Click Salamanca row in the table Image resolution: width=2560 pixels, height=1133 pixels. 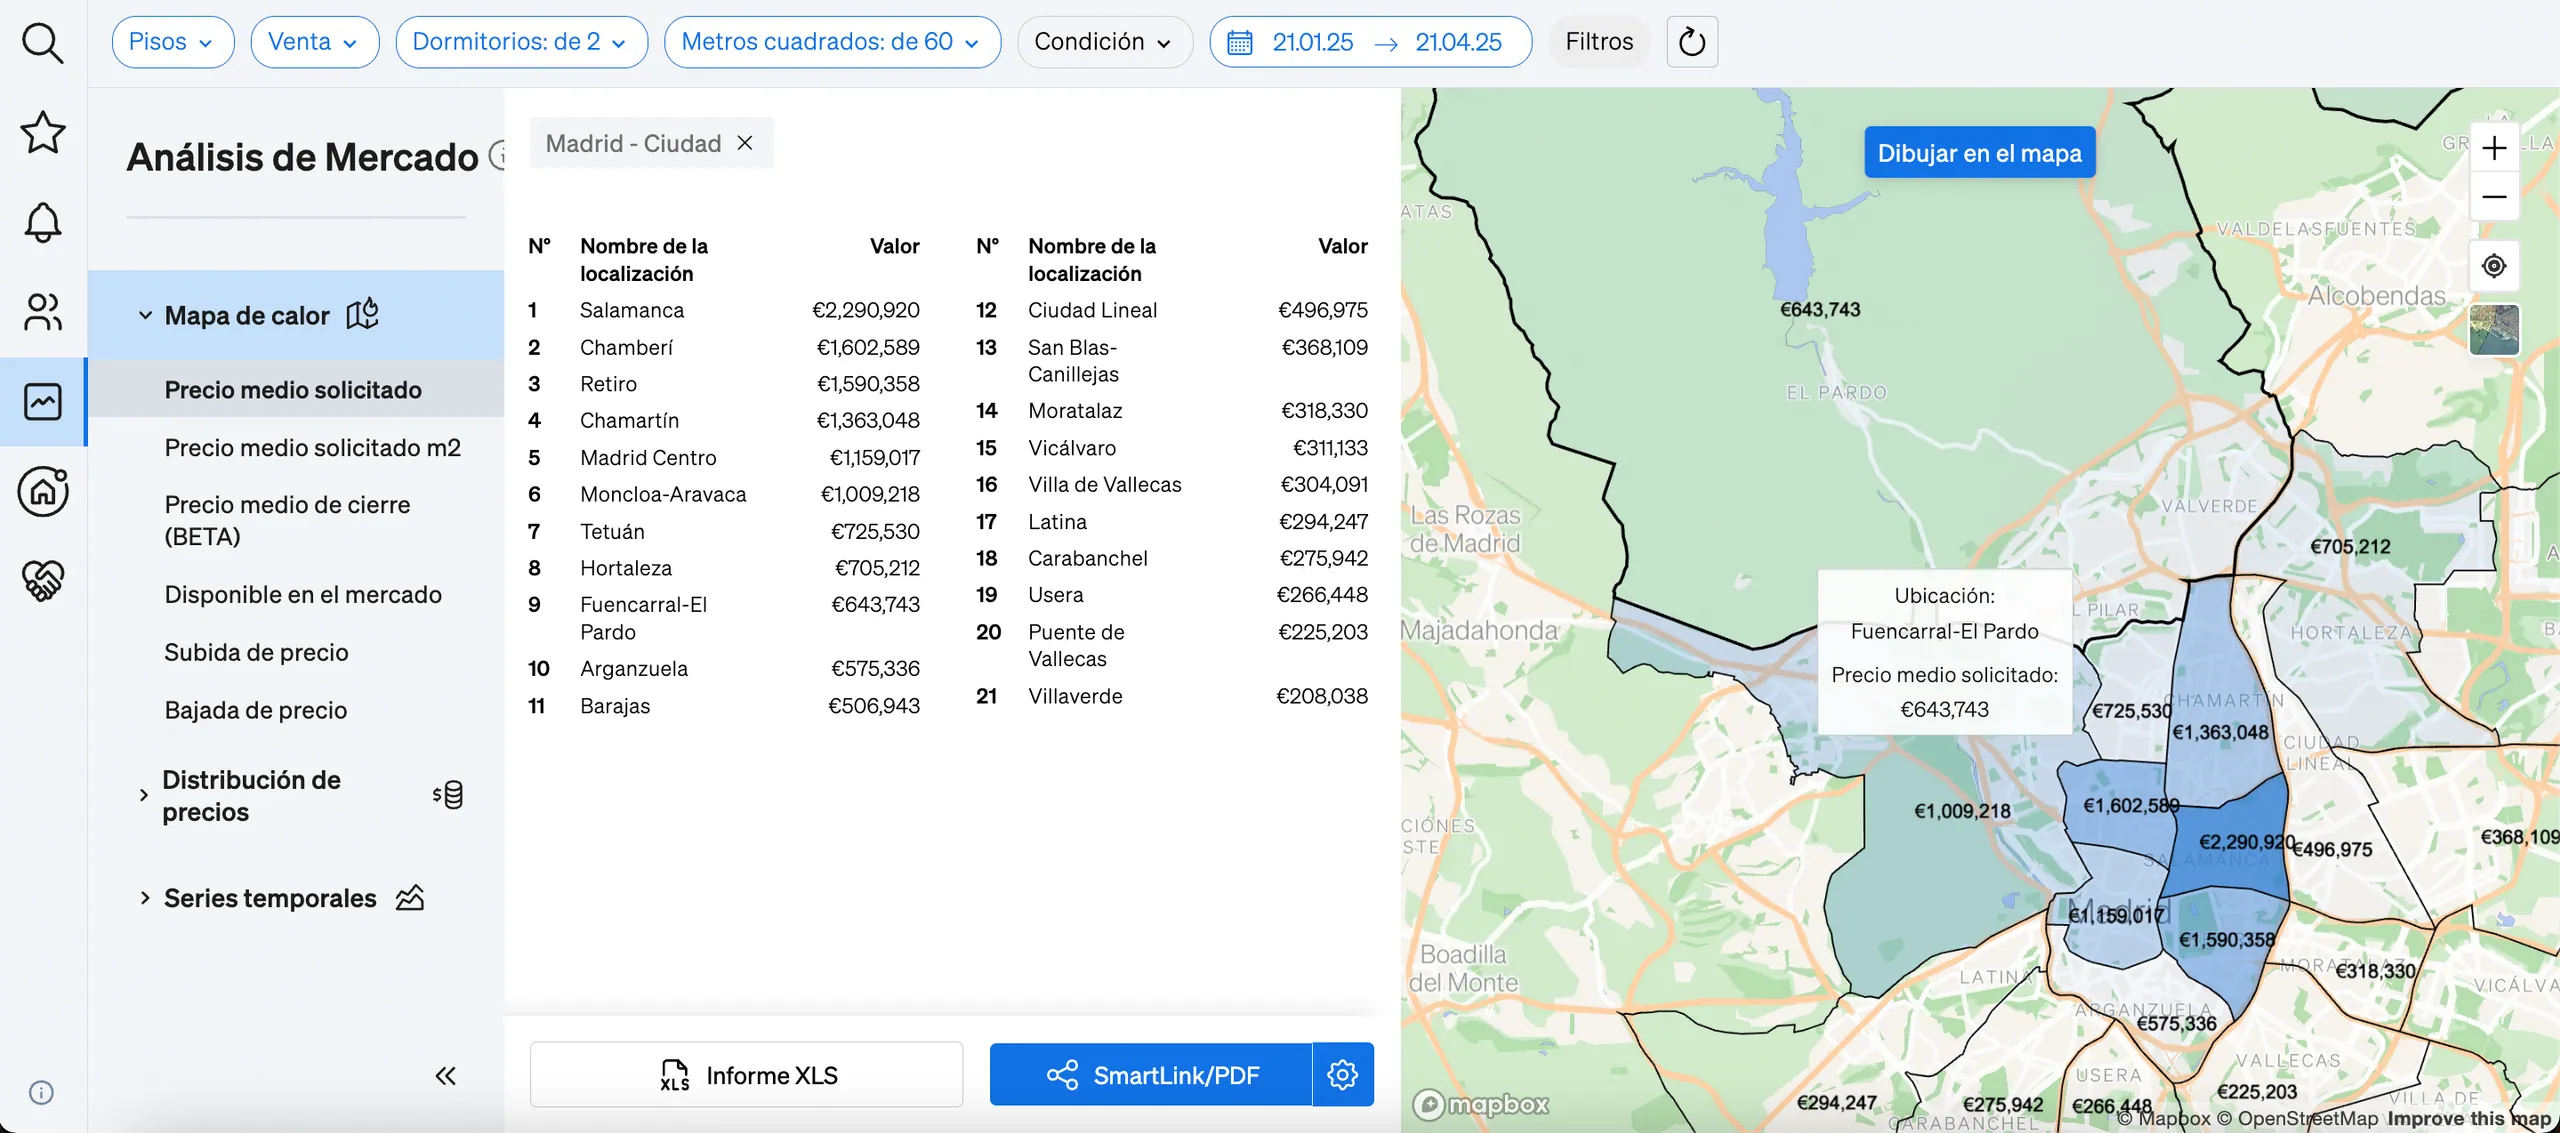click(x=724, y=310)
